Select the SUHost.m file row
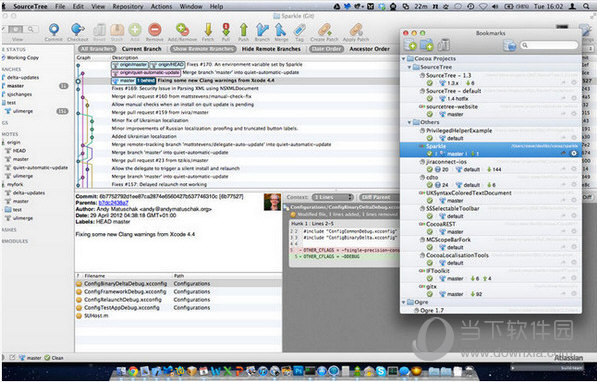Screen dimensions: 597x382 [x=178, y=316]
